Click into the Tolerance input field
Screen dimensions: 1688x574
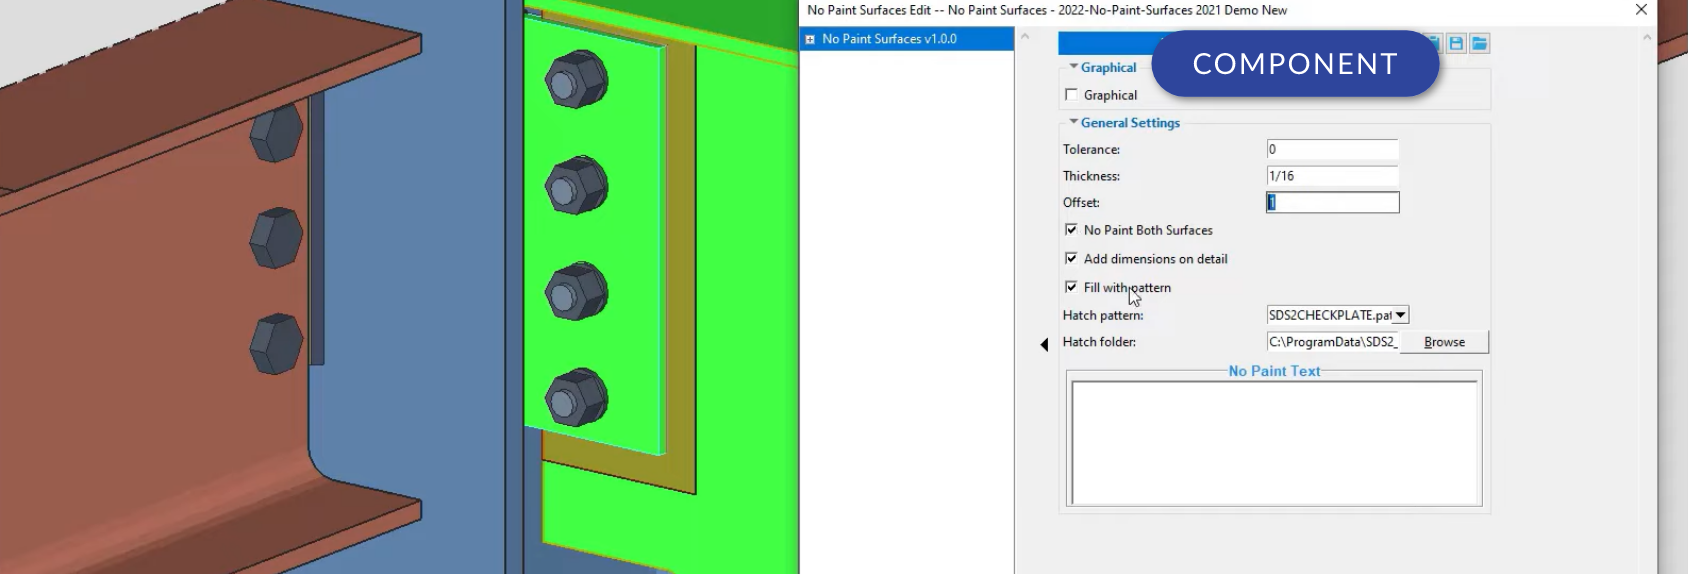click(x=1331, y=149)
